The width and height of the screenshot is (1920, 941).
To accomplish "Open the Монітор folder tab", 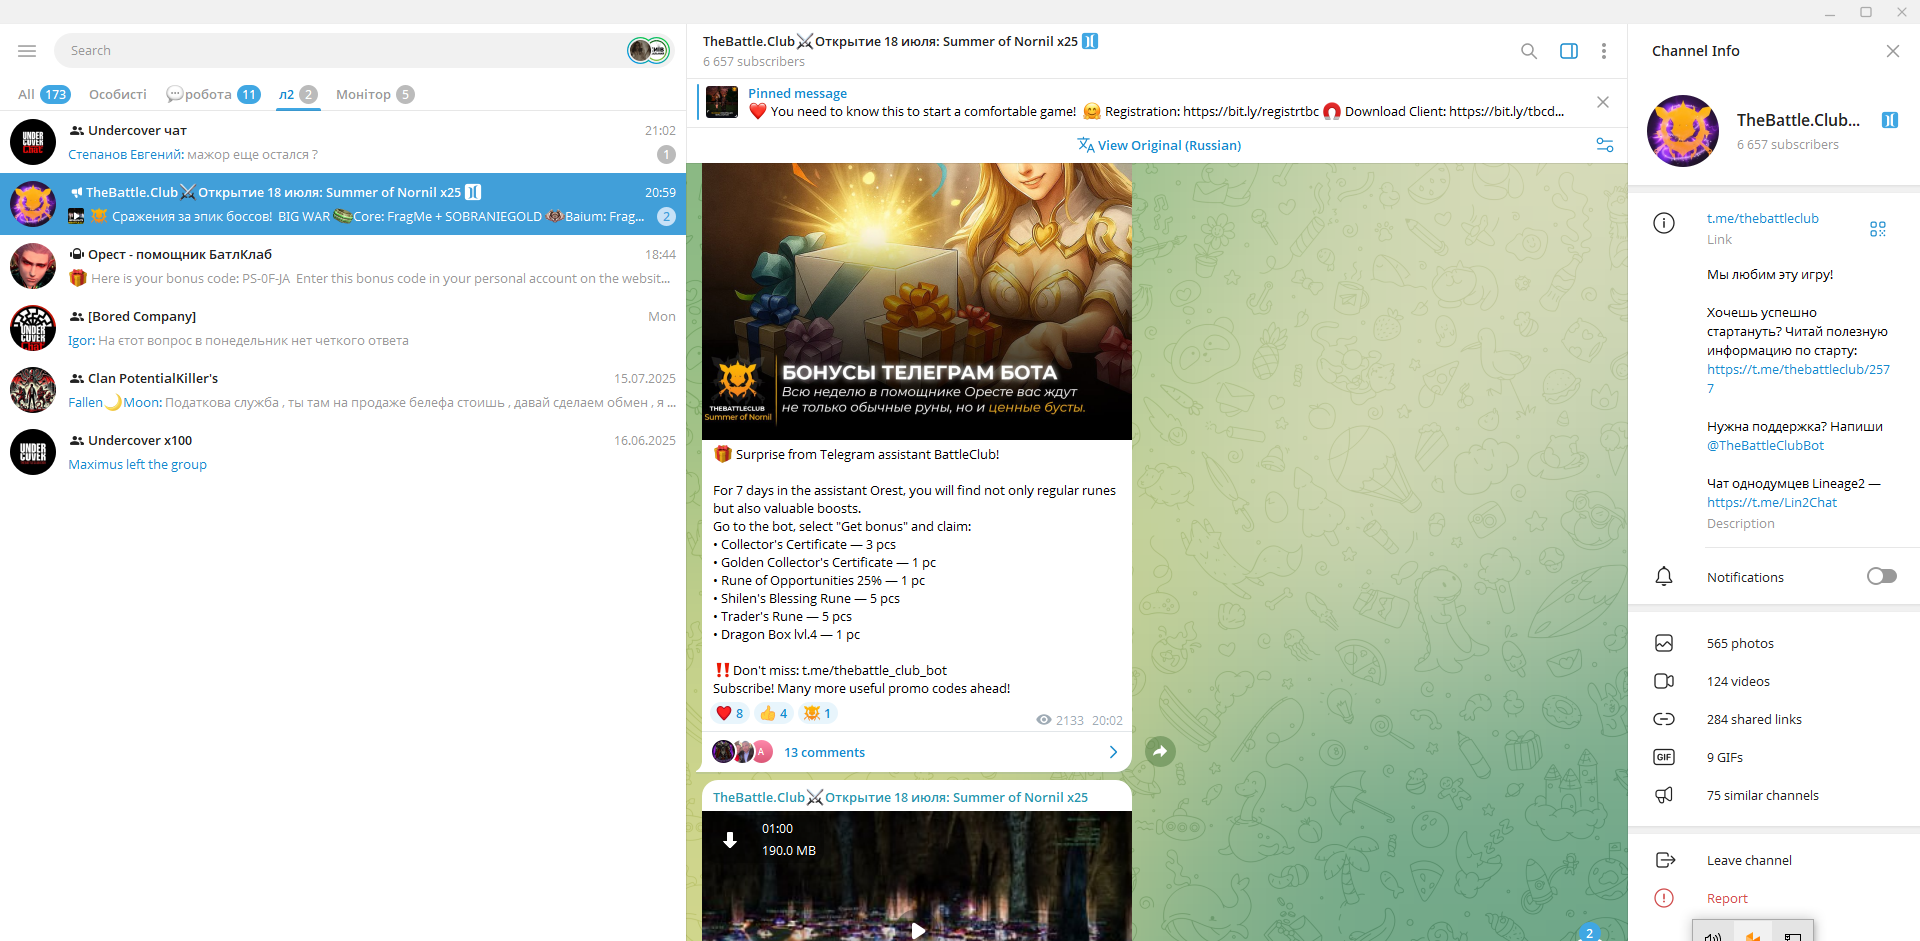I will point(375,94).
